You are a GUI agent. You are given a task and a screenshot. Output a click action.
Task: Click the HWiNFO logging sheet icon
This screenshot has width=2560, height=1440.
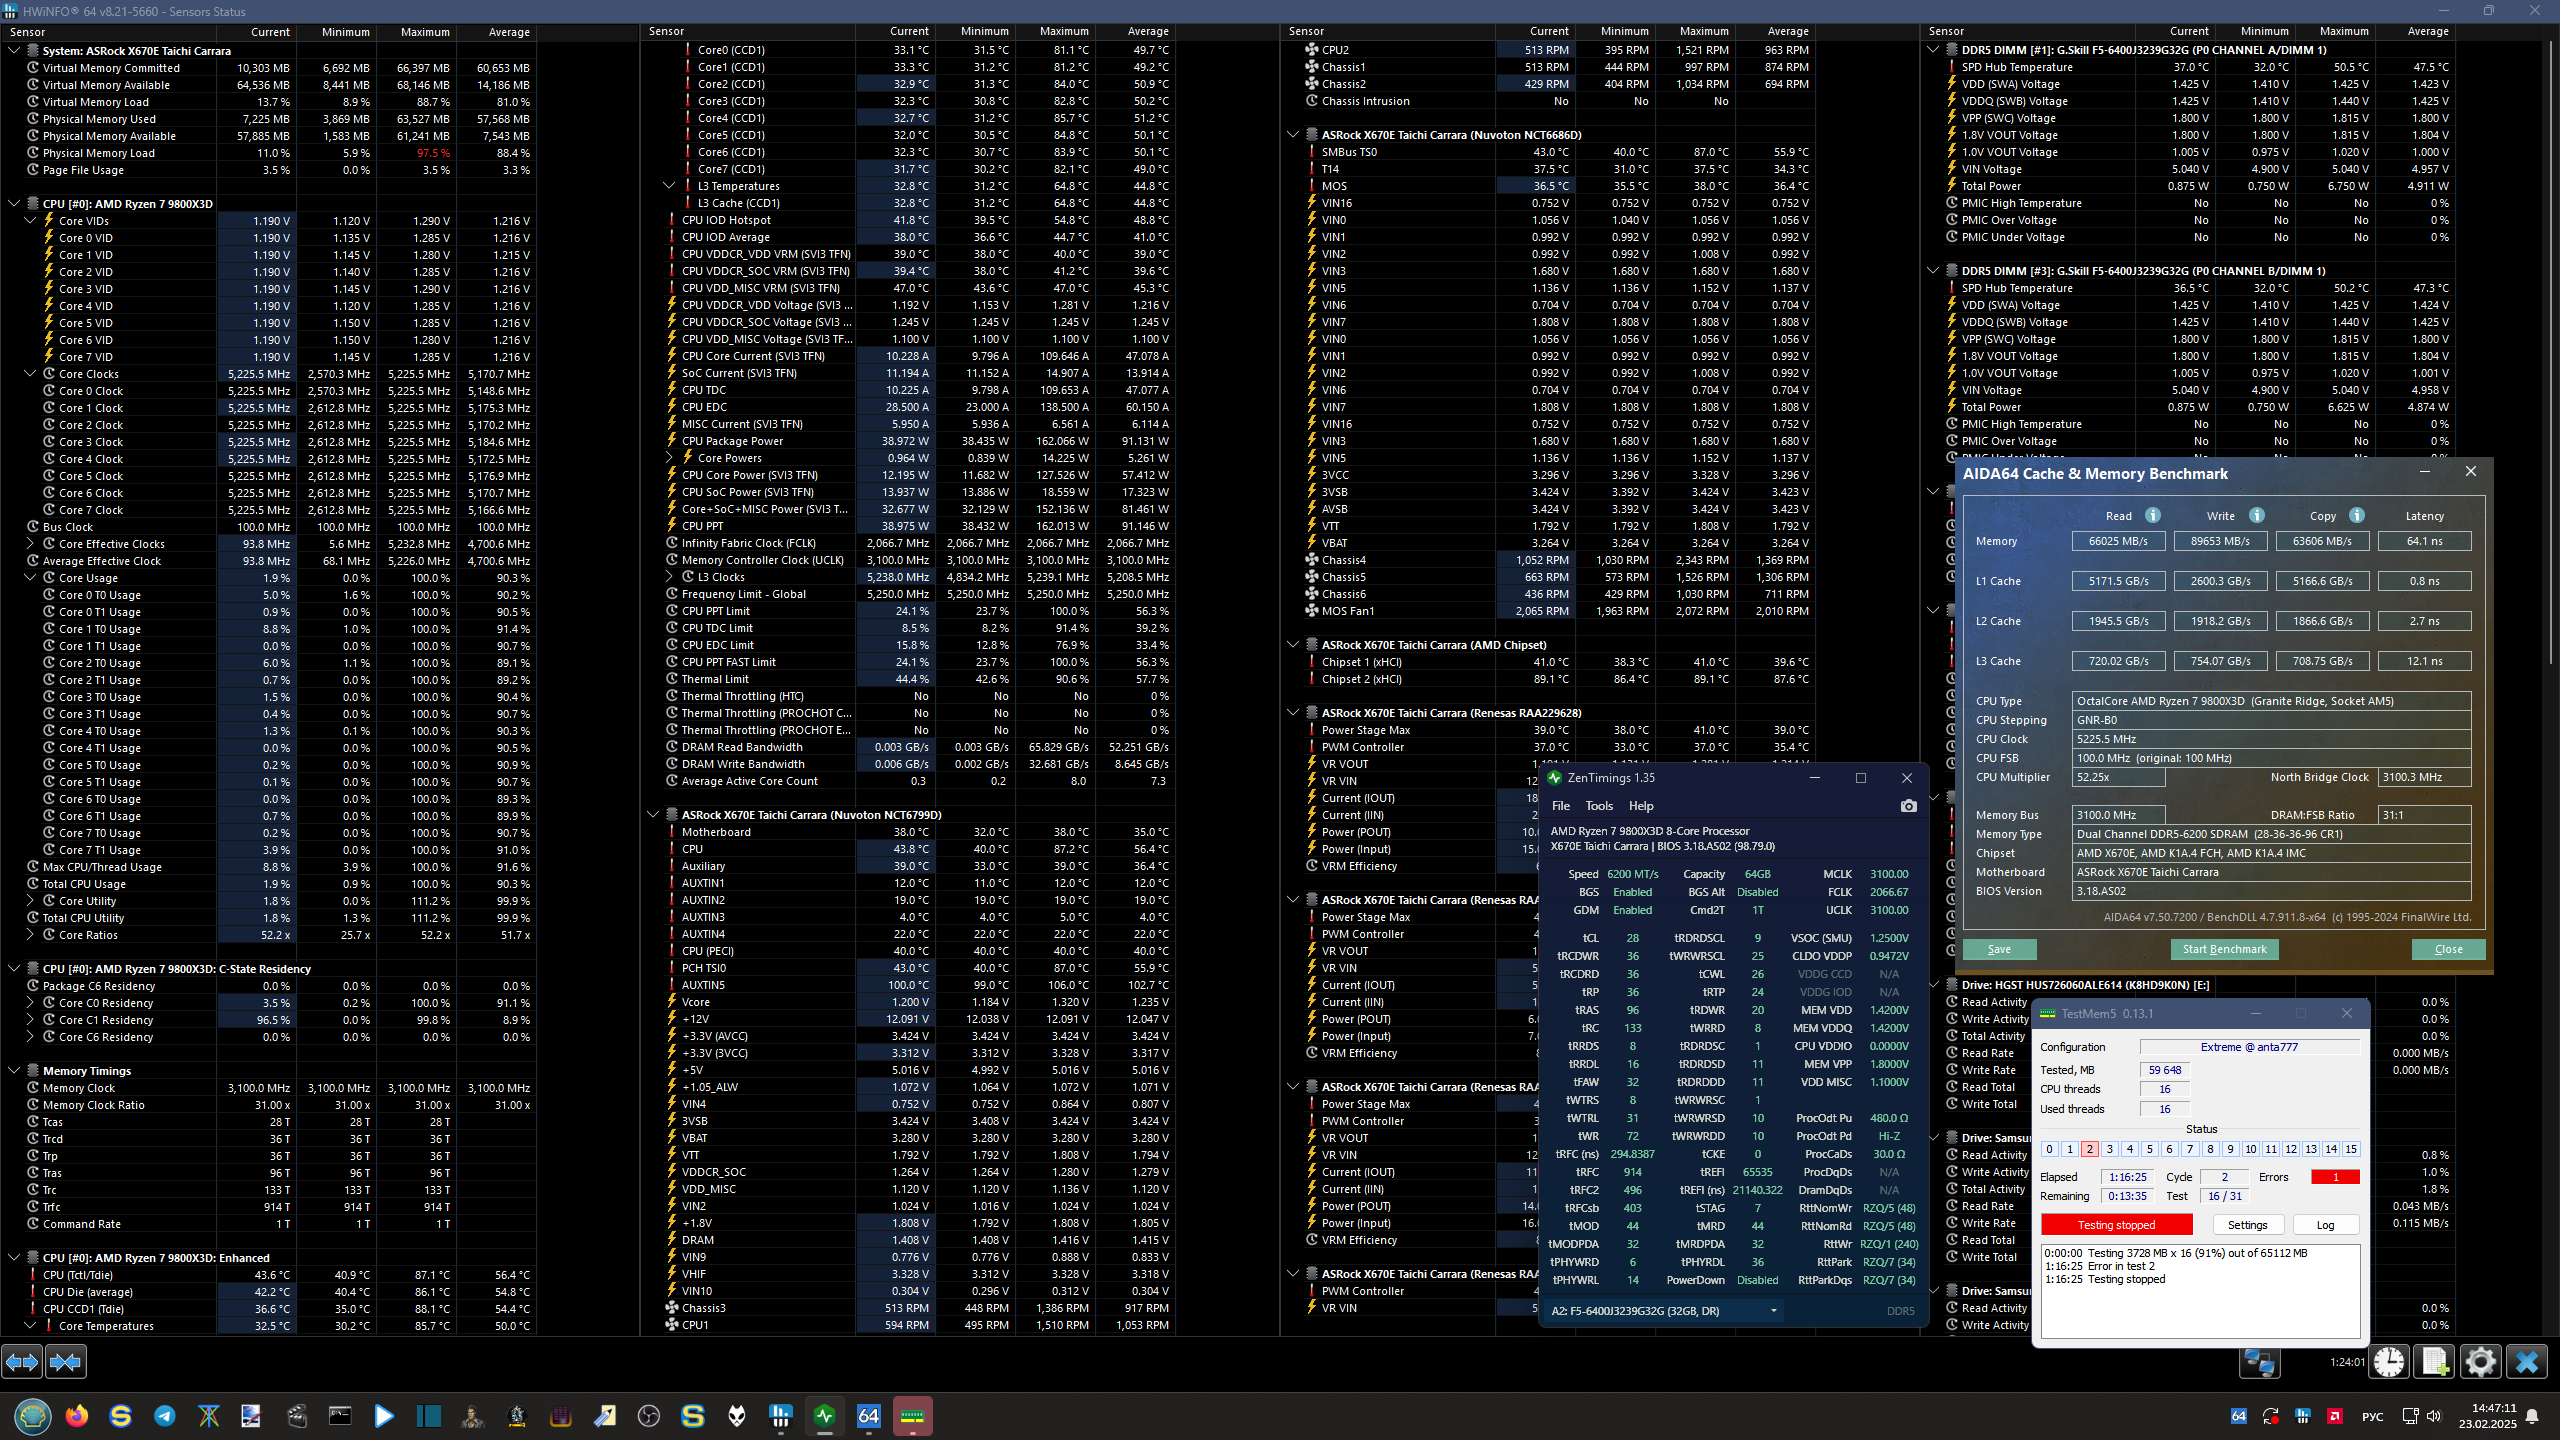tap(2435, 1362)
